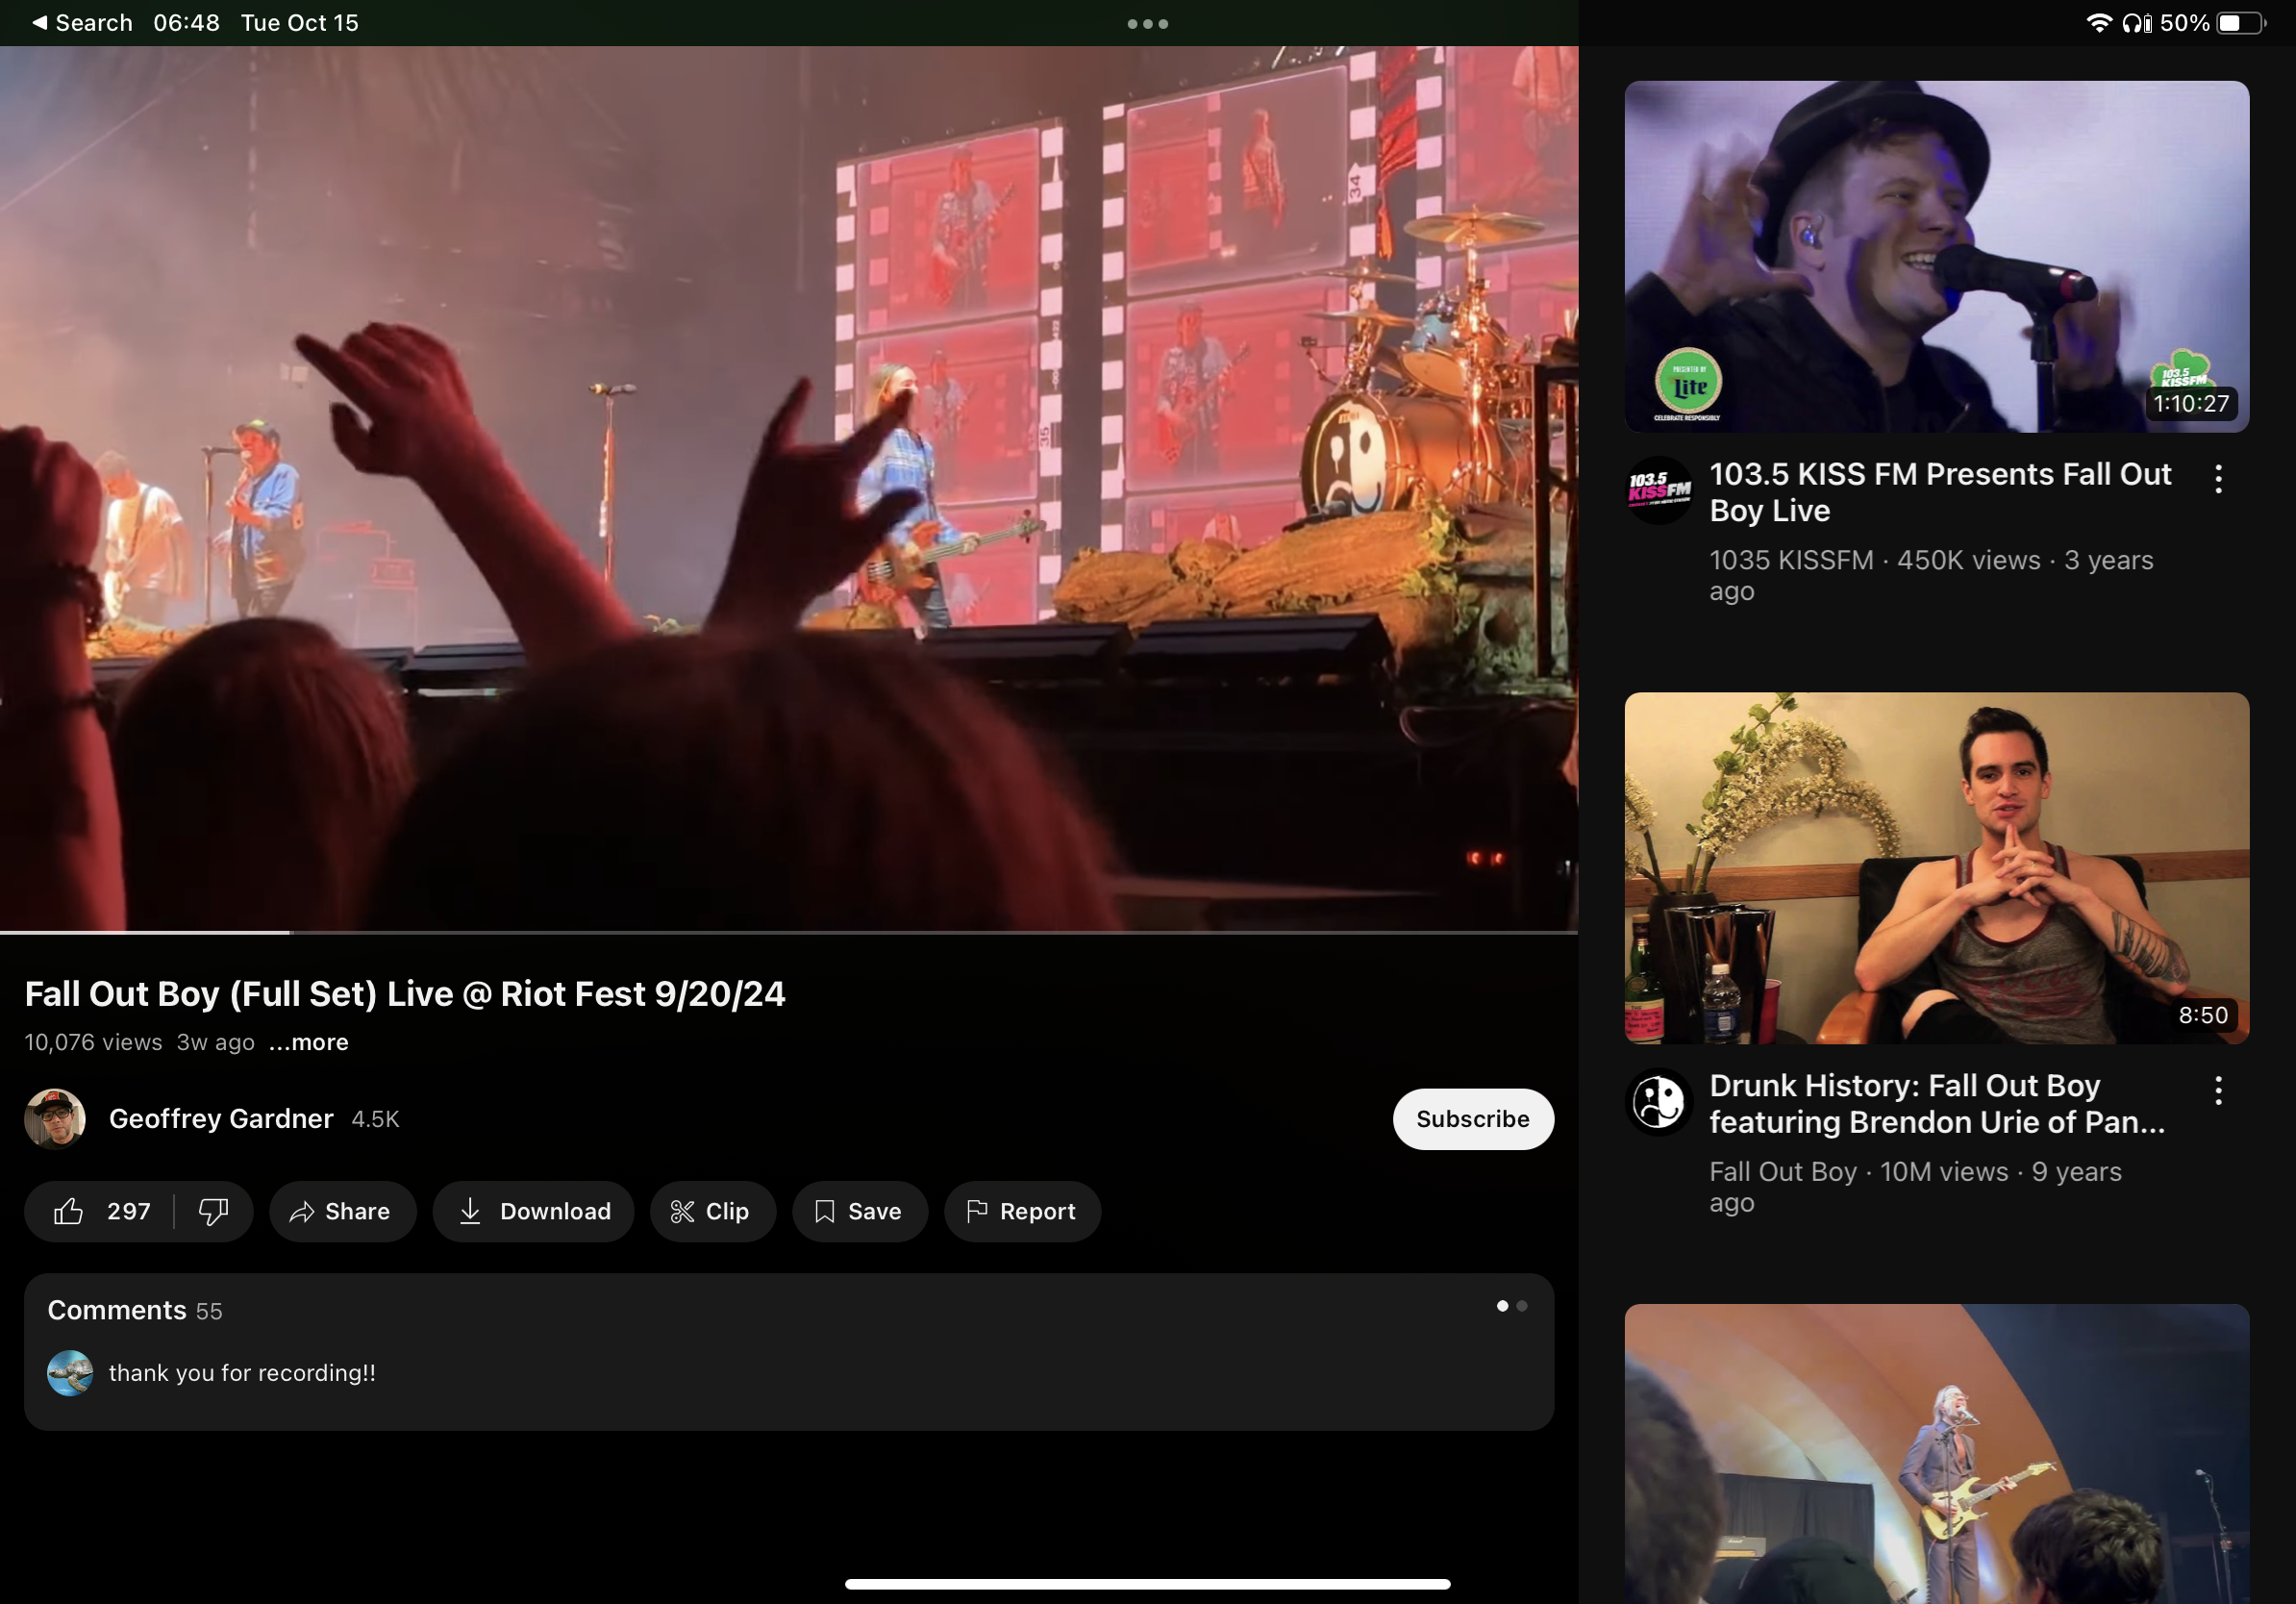This screenshot has width=2296, height=1604.
Task: Open the Geoffrey Gardner channel name
Action: pos(221,1118)
